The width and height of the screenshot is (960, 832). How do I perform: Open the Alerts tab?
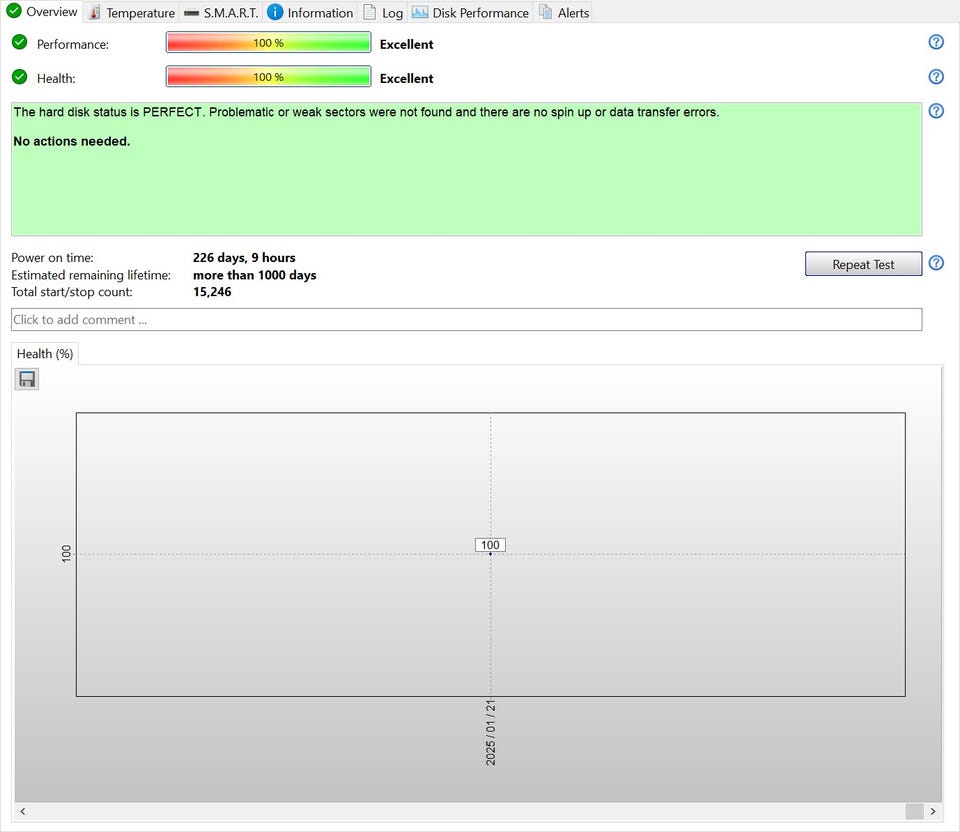564,13
